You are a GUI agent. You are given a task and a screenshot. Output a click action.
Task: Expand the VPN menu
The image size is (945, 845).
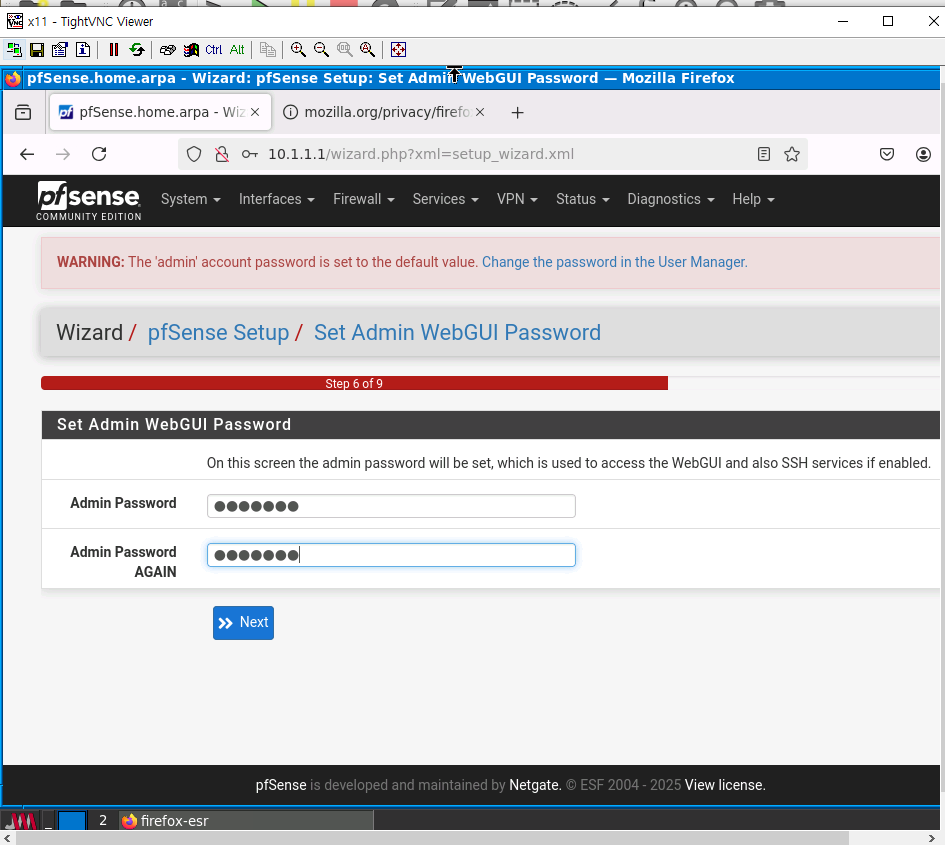click(x=517, y=199)
